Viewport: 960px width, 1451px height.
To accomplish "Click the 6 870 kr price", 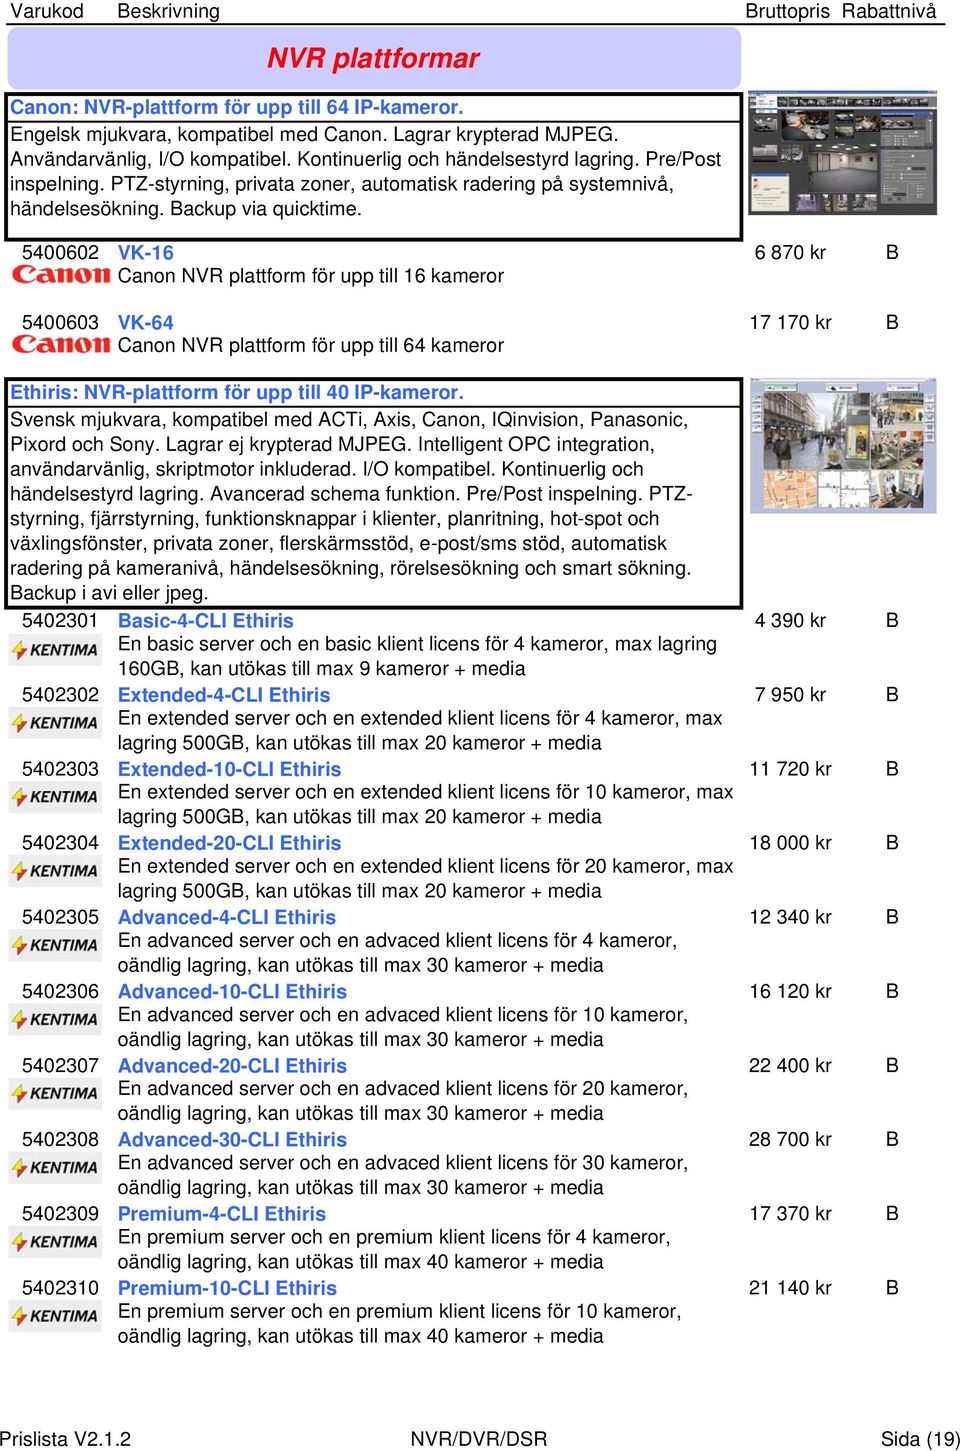I will click(x=790, y=253).
